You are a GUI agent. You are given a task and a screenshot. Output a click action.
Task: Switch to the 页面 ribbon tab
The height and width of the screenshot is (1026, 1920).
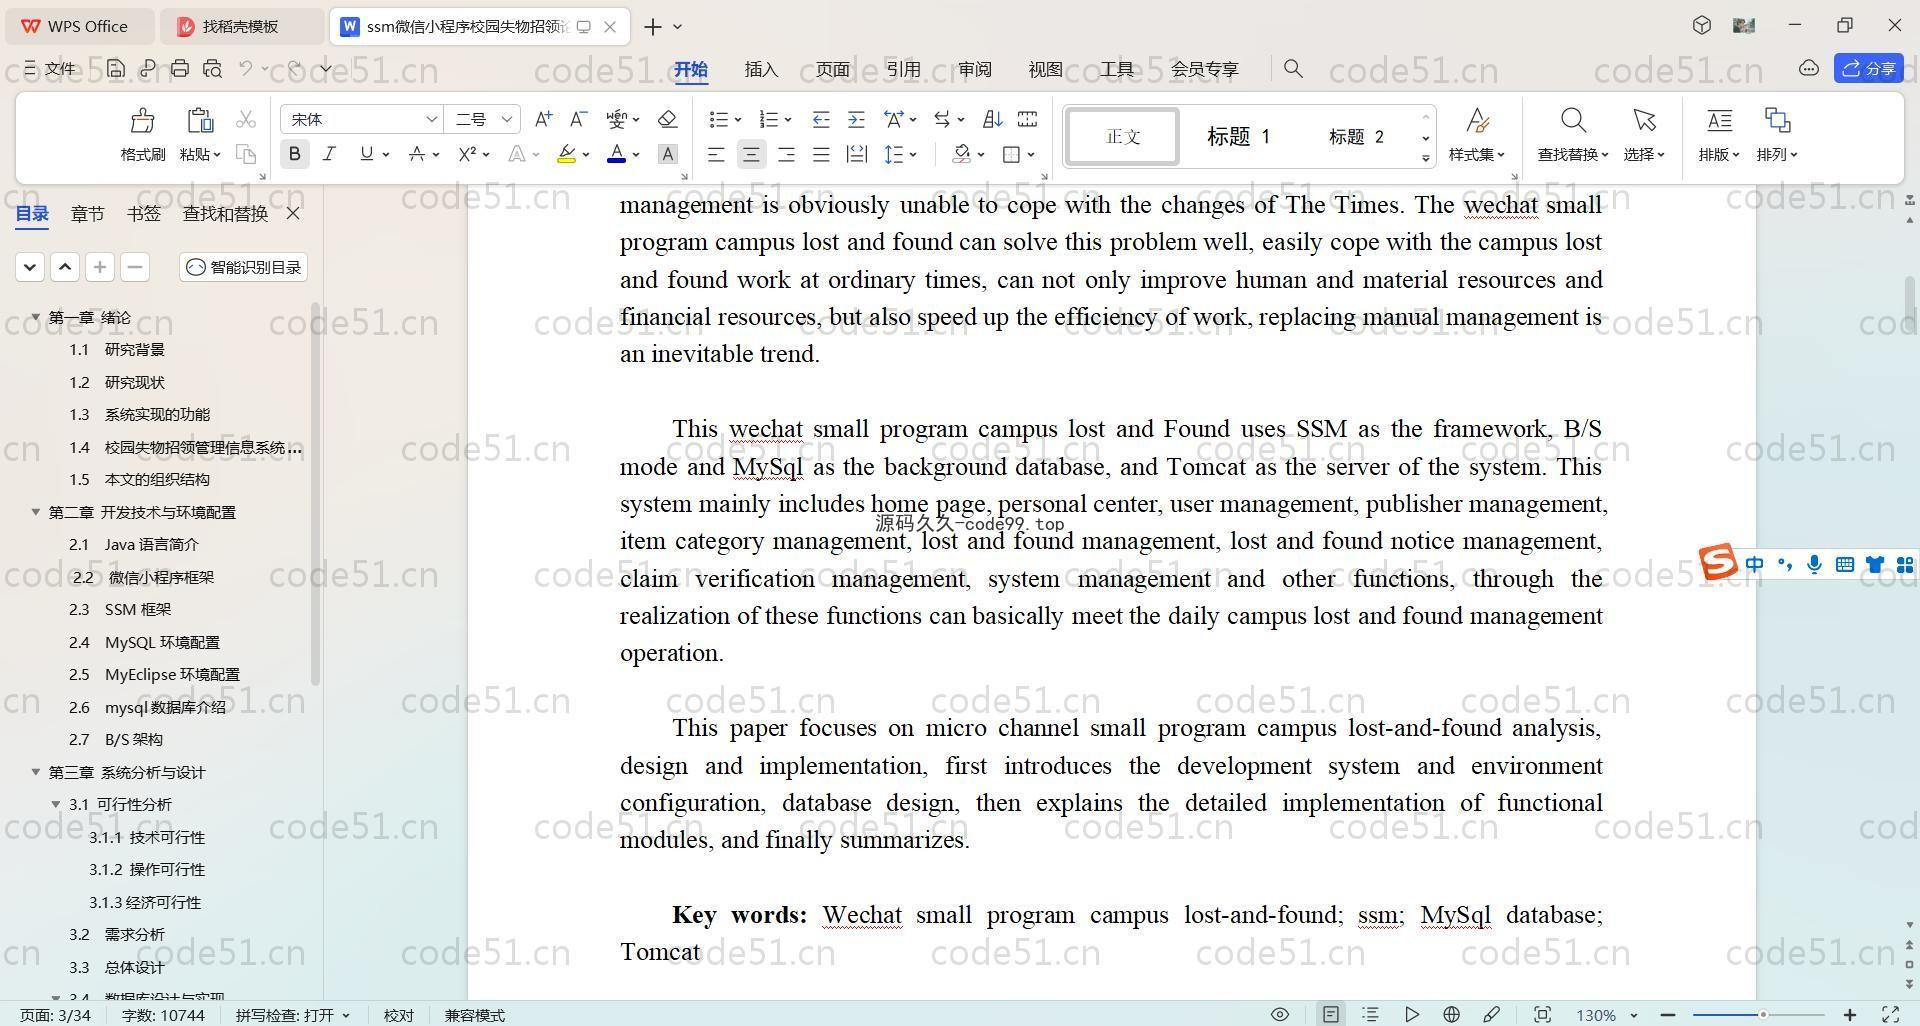[x=832, y=69]
